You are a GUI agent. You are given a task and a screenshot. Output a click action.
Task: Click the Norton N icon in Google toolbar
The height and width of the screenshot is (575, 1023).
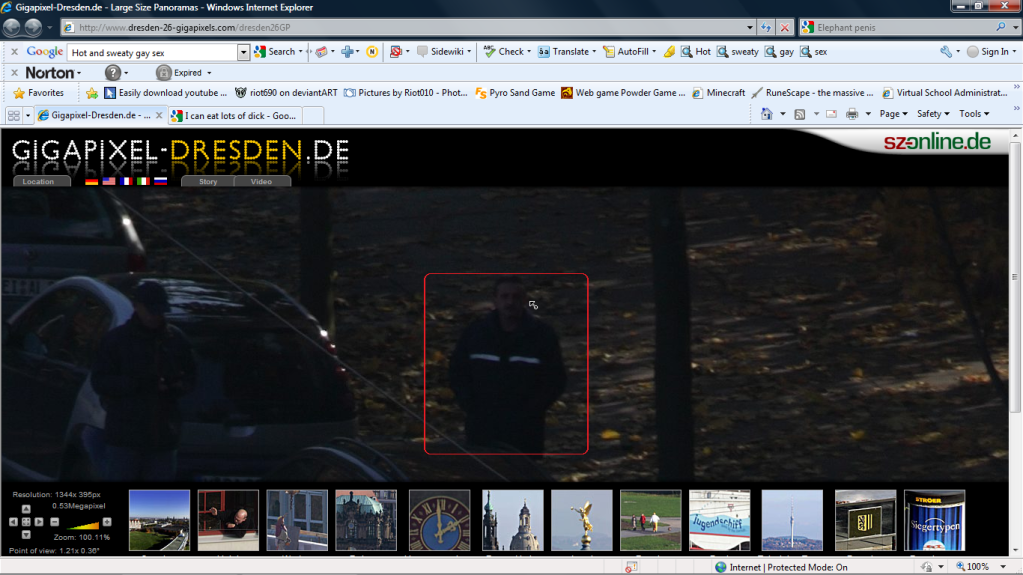372,52
